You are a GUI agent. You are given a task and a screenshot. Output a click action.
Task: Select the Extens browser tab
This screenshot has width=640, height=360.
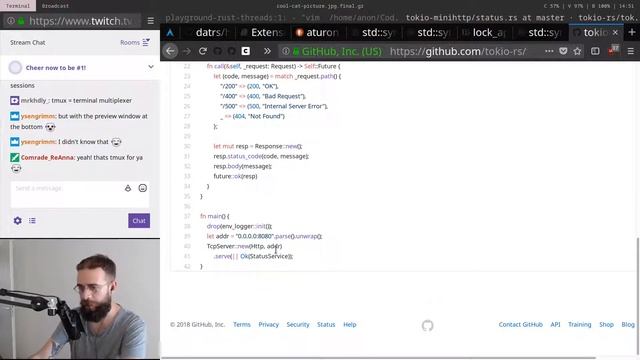(262, 33)
